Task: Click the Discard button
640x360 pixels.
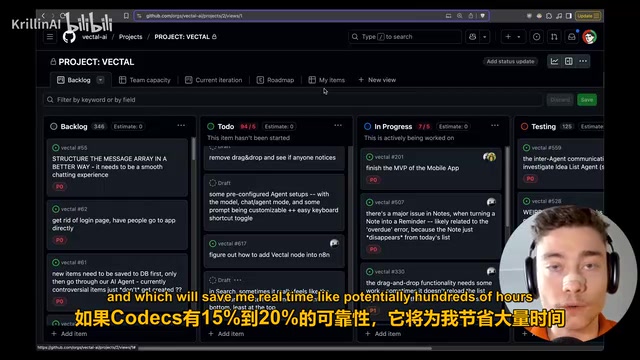Action: 560,100
